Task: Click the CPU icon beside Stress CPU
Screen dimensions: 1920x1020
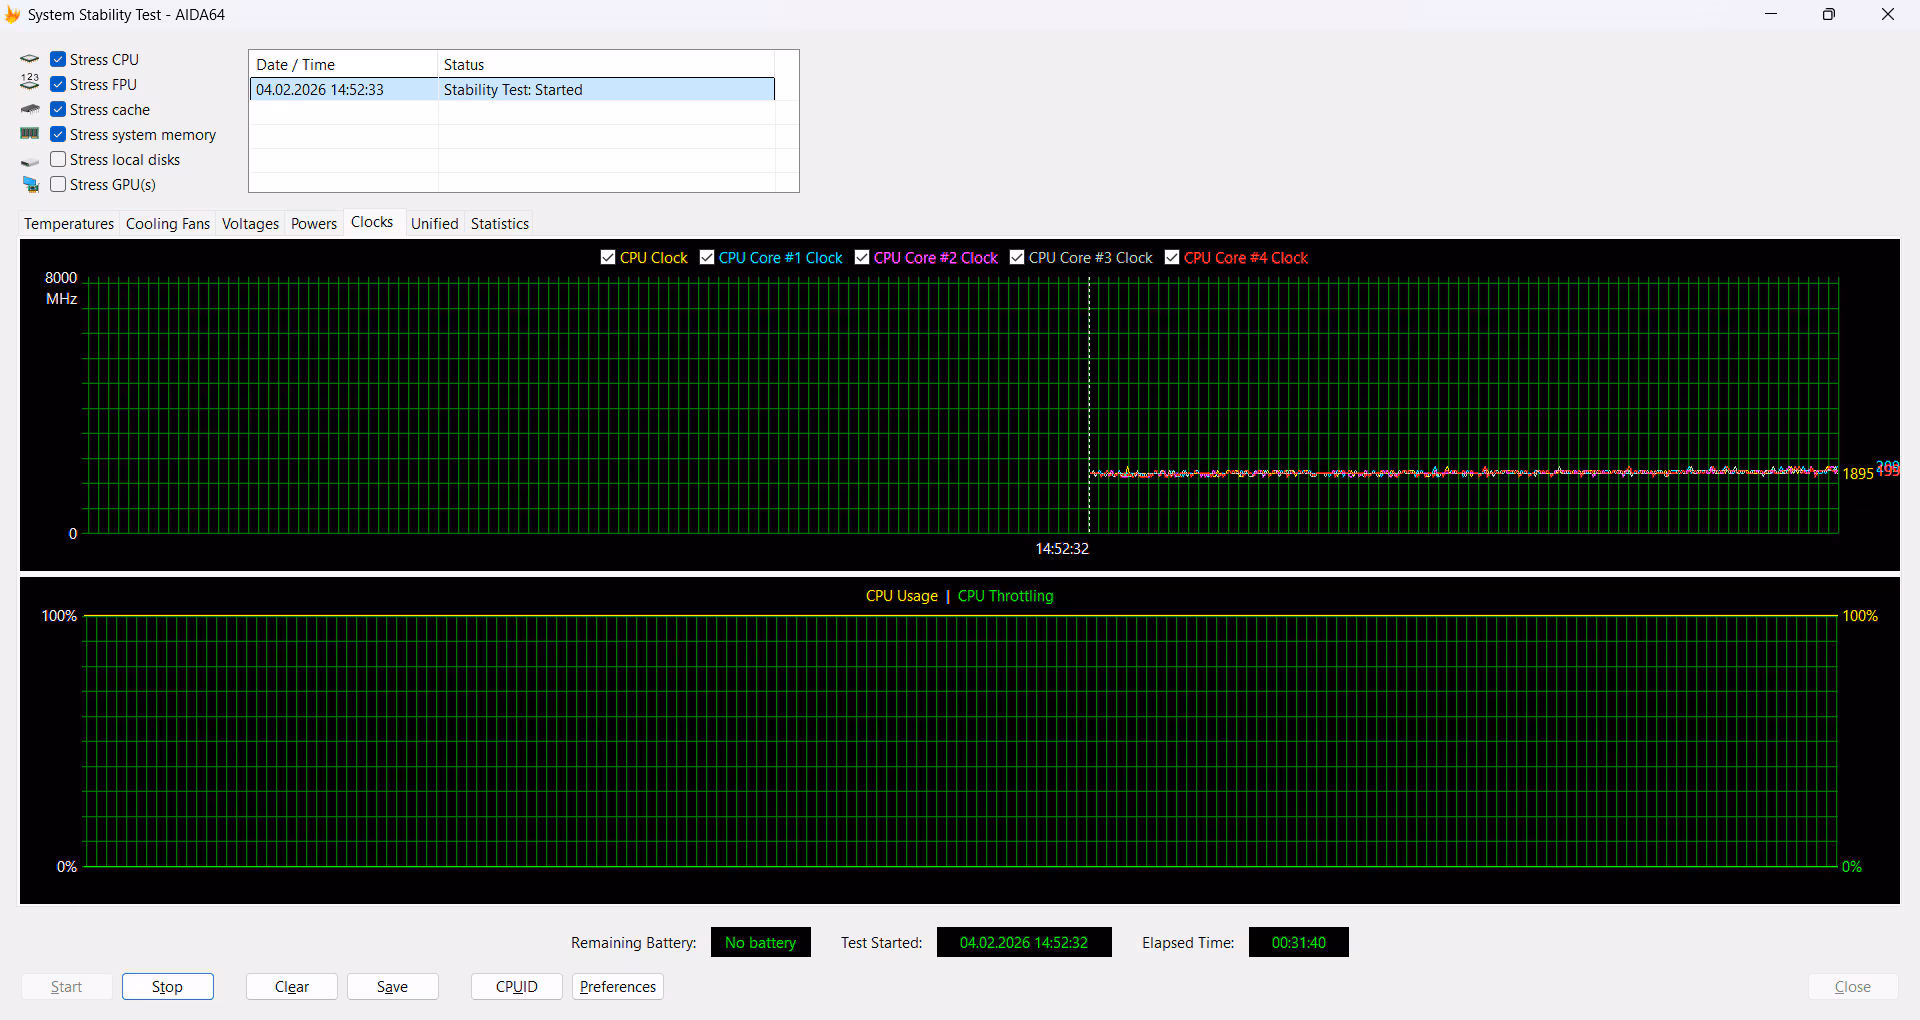Action: [x=30, y=59]
